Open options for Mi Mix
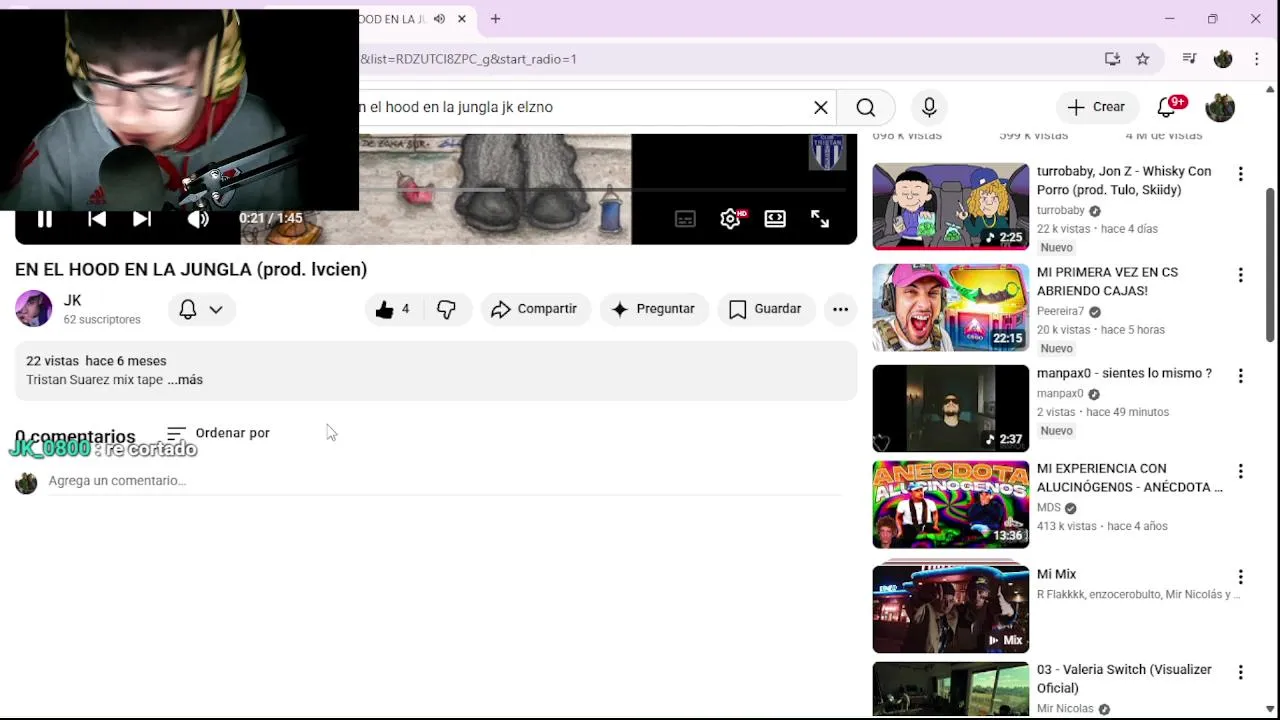 [x=1241, y=577]
